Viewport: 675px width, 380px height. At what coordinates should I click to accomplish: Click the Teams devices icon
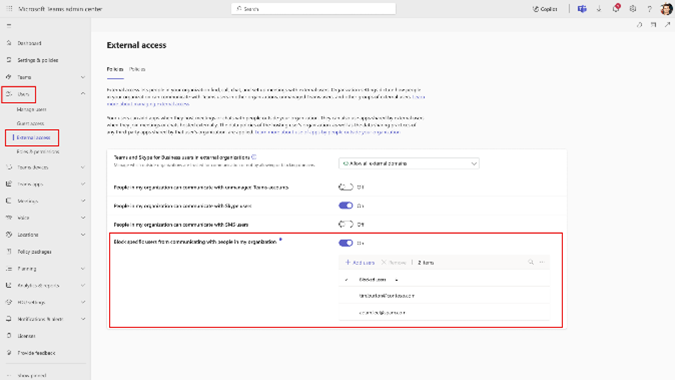click(9, 167)
